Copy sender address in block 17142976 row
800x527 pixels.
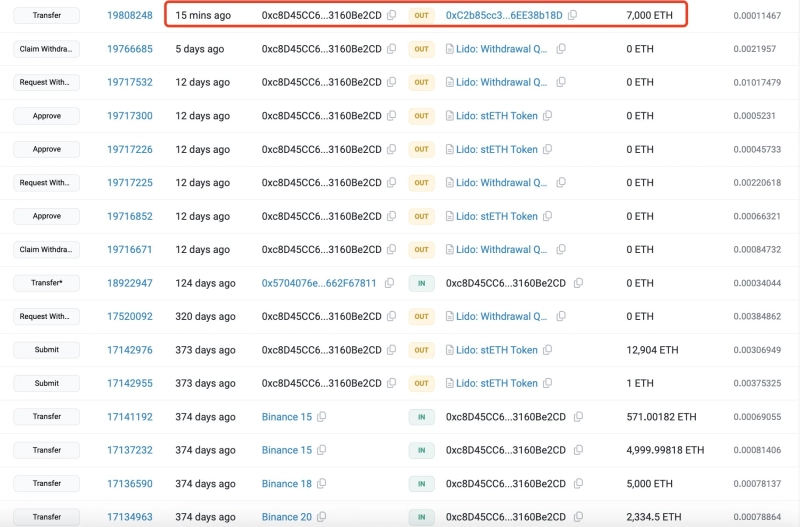[391, 350]
